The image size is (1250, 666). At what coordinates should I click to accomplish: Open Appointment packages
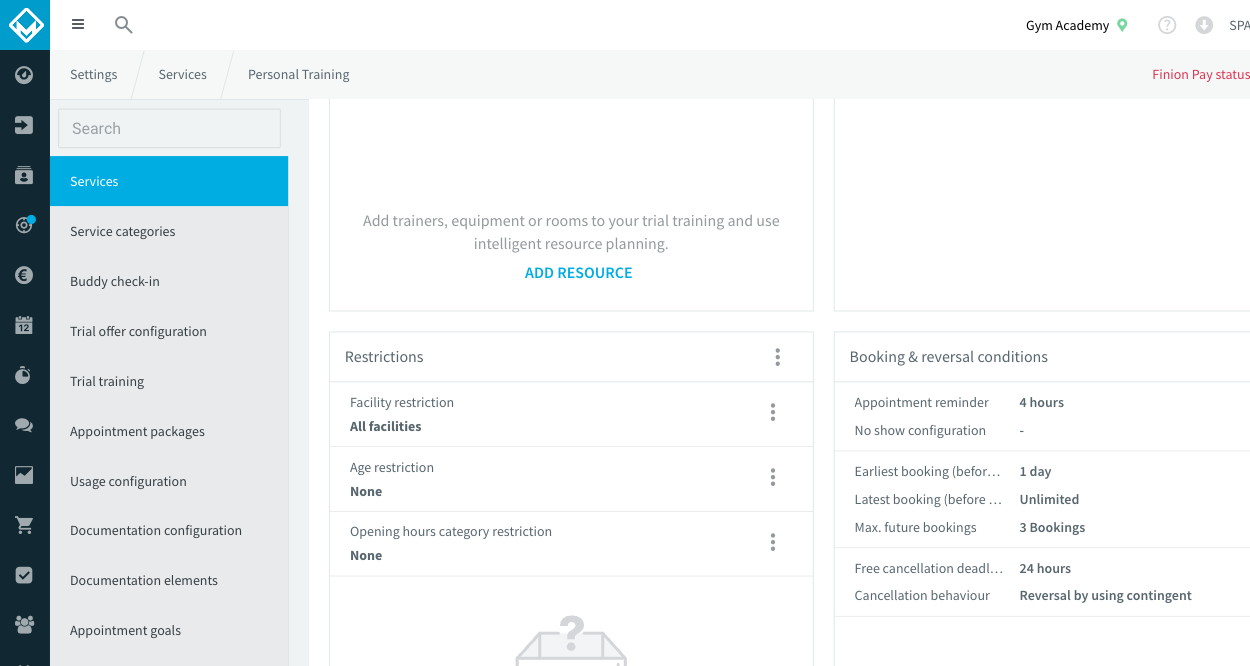169,431
